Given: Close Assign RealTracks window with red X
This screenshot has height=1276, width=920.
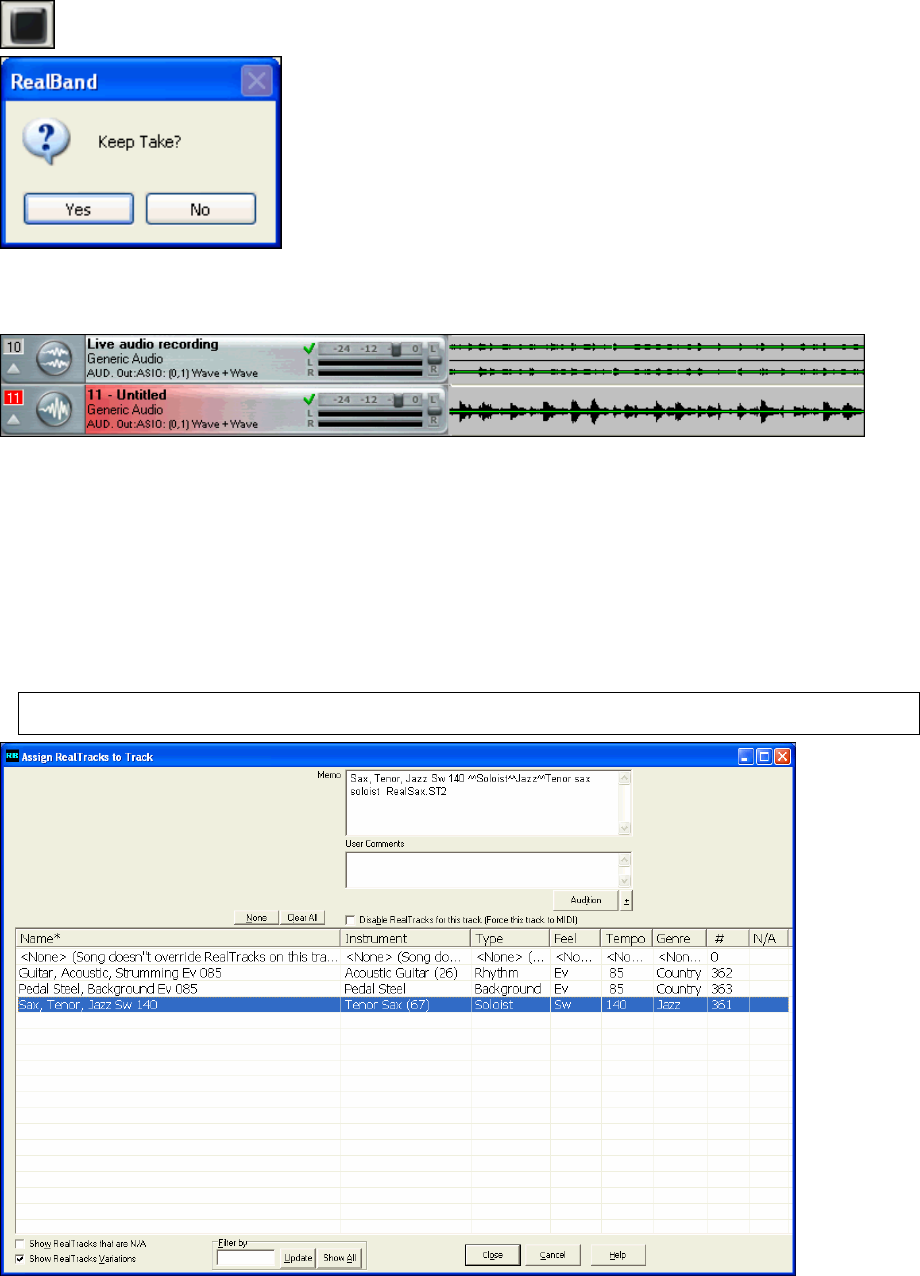Looking at the screenshot, I should [x=782, y=757].
